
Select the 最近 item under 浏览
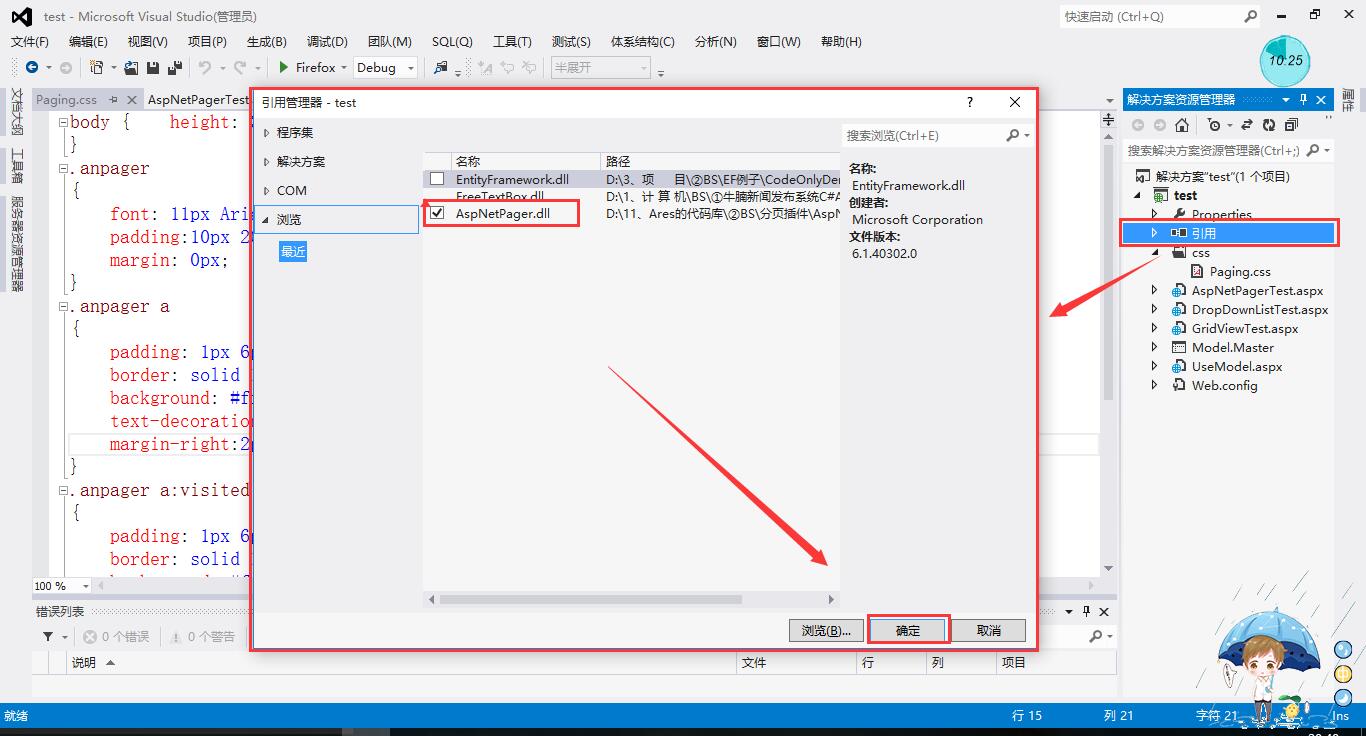(x=293, y=252)
